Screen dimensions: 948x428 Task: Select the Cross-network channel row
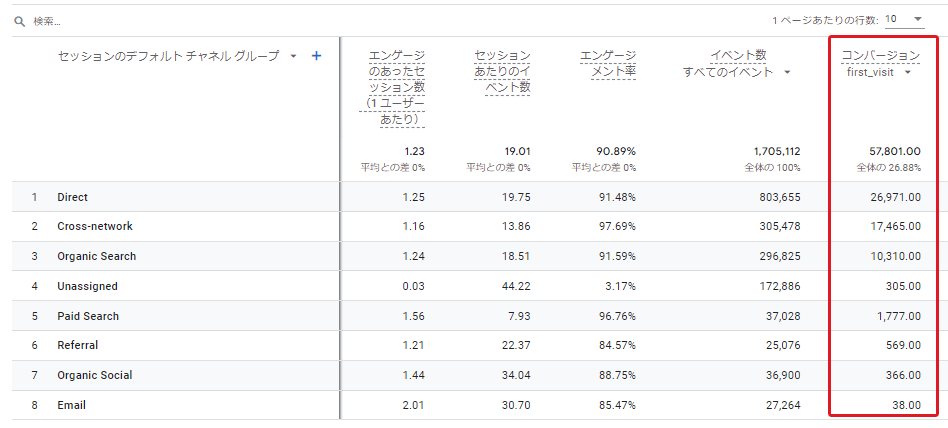(473, 226)
